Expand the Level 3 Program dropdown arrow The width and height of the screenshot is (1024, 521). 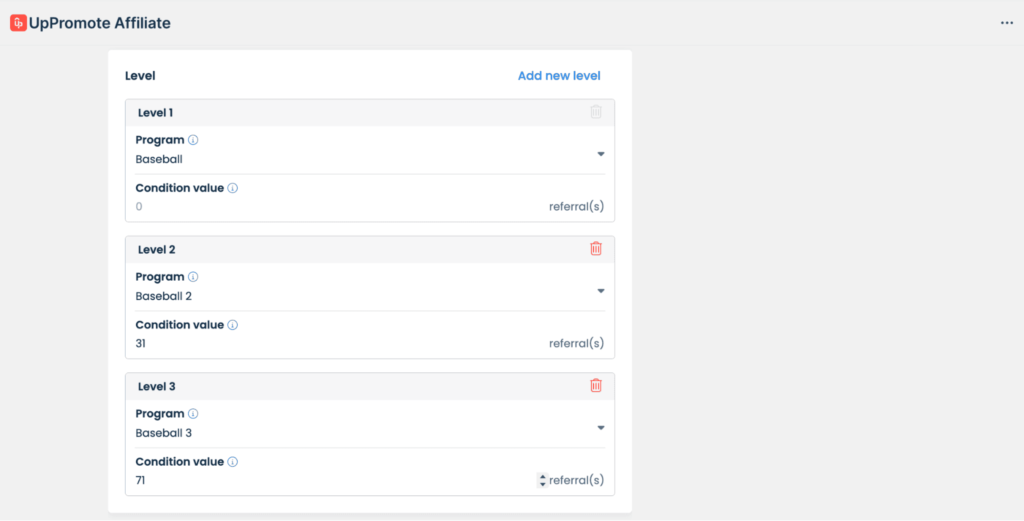tap(601, 428)
